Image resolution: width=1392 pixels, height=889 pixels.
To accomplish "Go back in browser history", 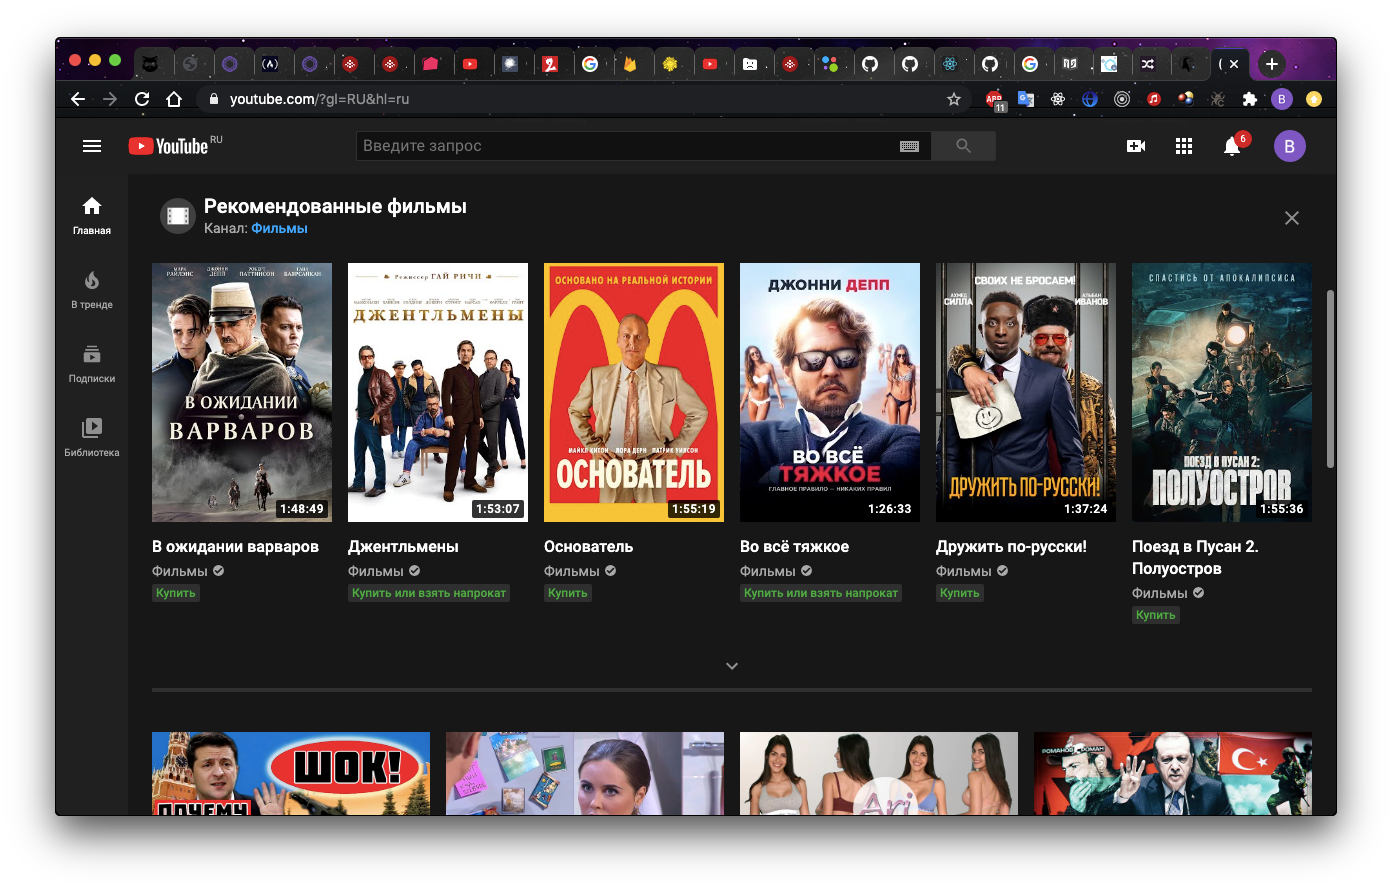I will (x=78, y=99).
